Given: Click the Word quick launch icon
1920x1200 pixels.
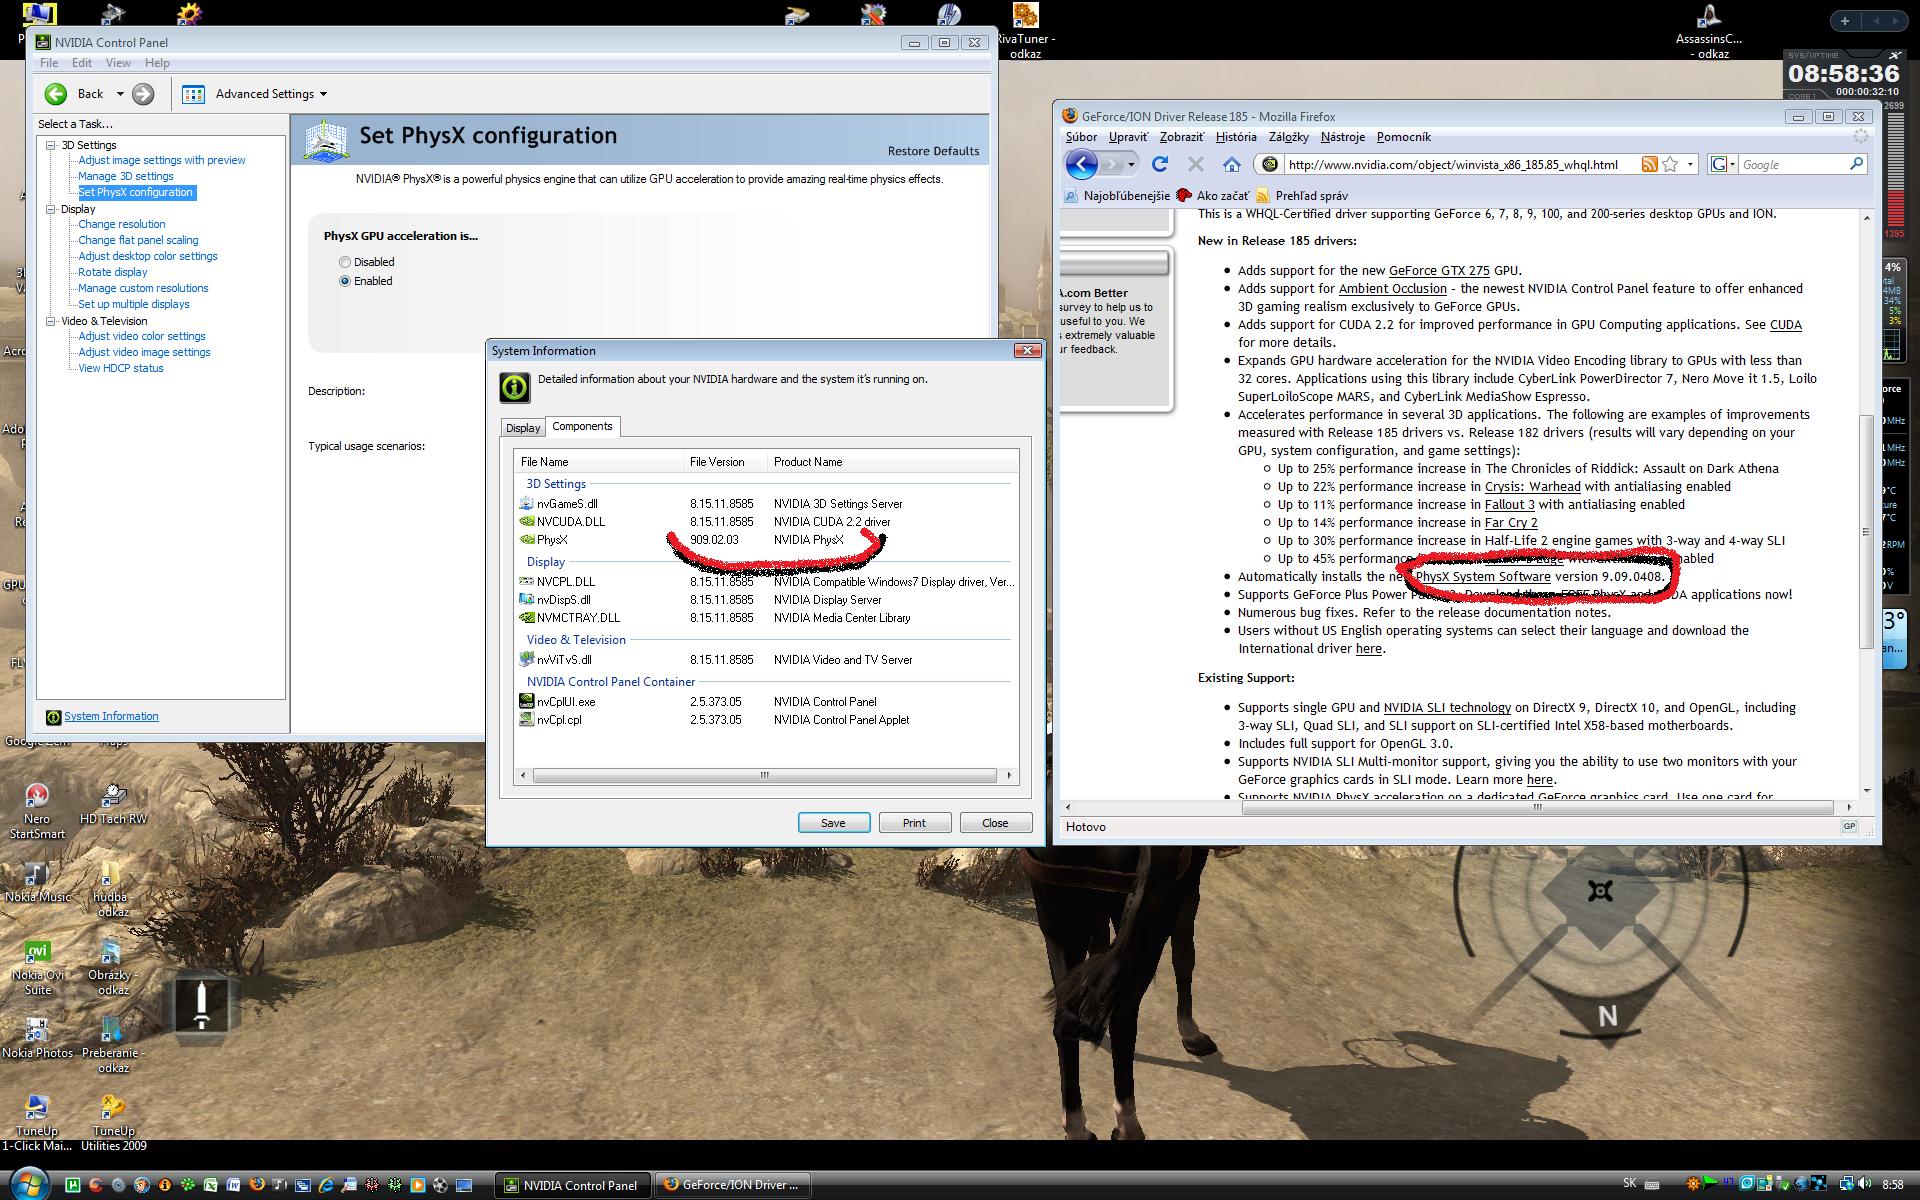Looking at the screenshot, I should 234,1185.
